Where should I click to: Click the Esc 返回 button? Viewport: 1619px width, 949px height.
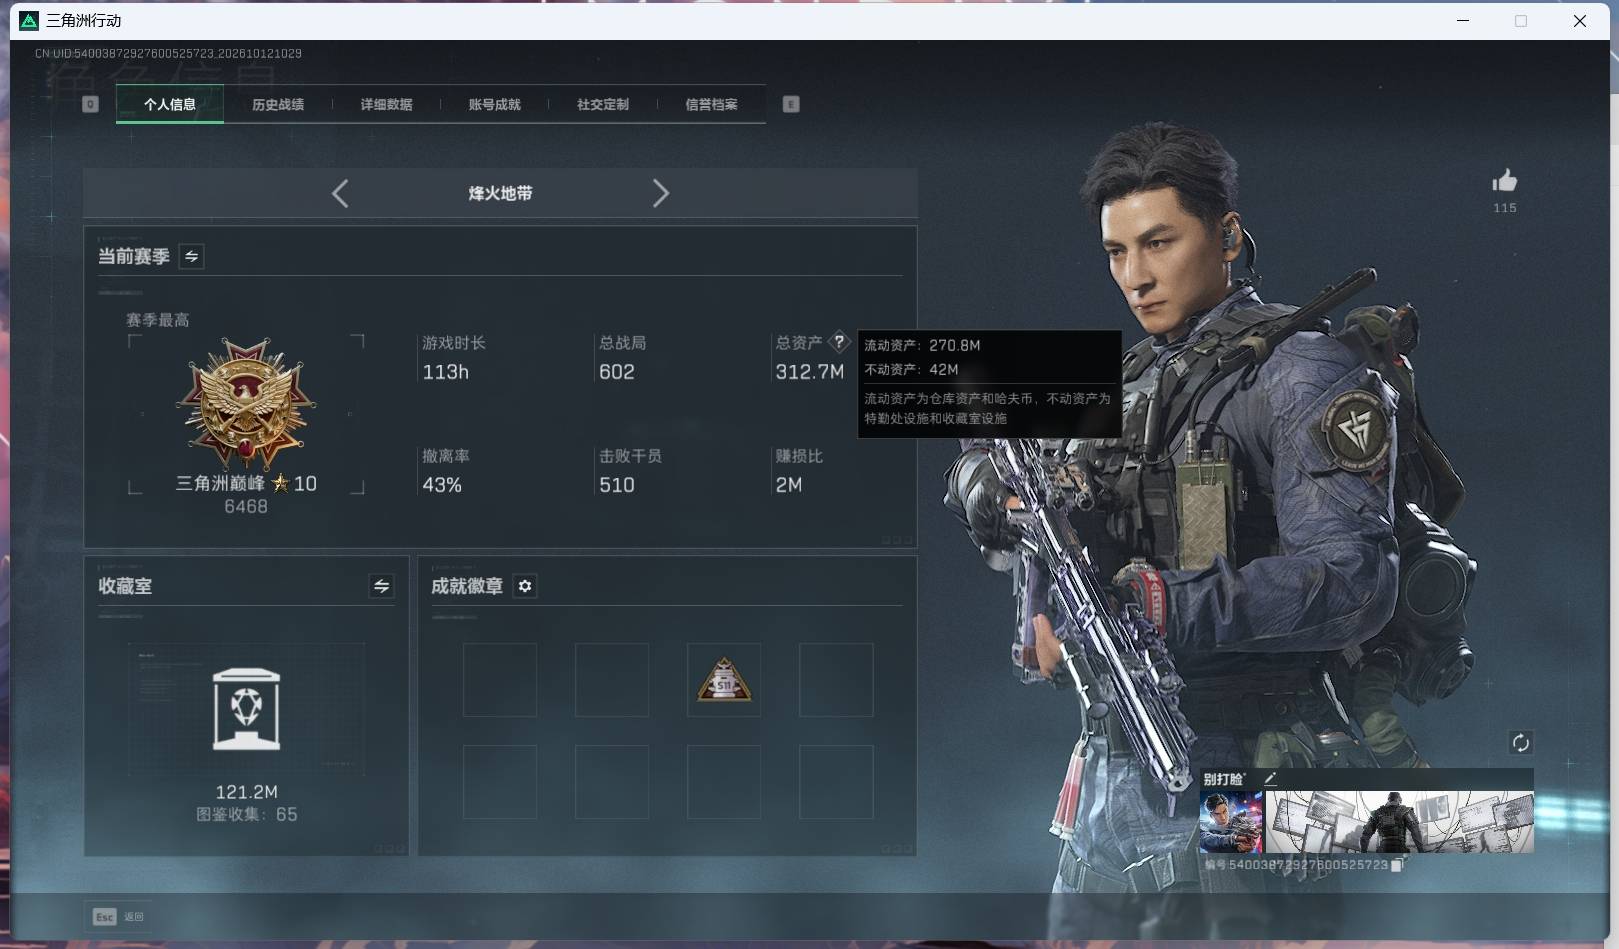pos(119,916)
